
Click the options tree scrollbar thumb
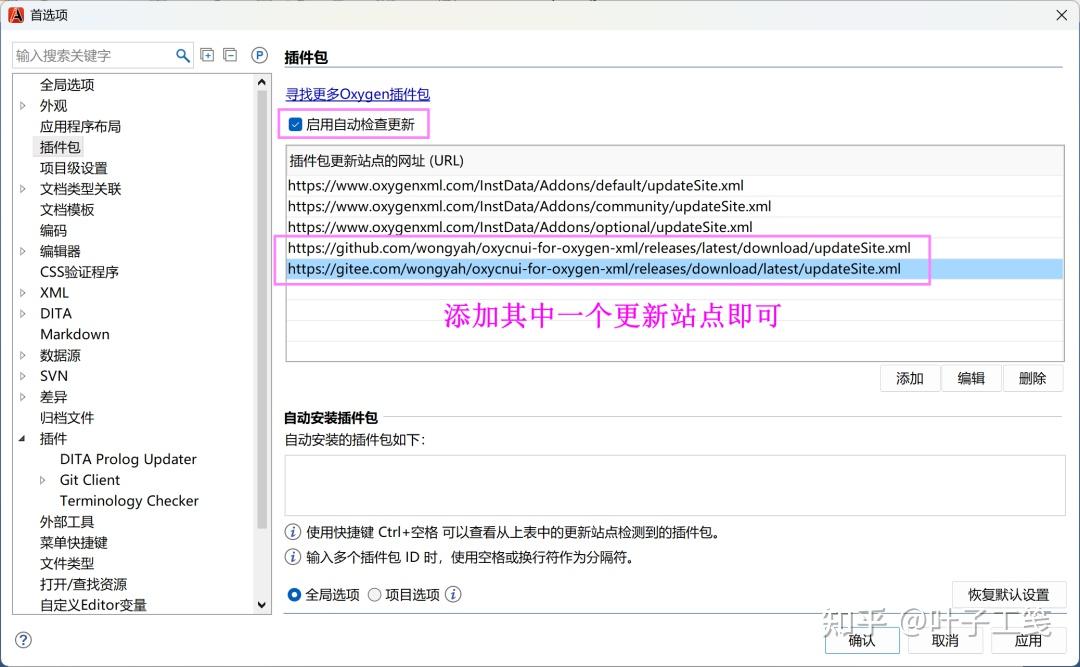(x=262, y=309)
